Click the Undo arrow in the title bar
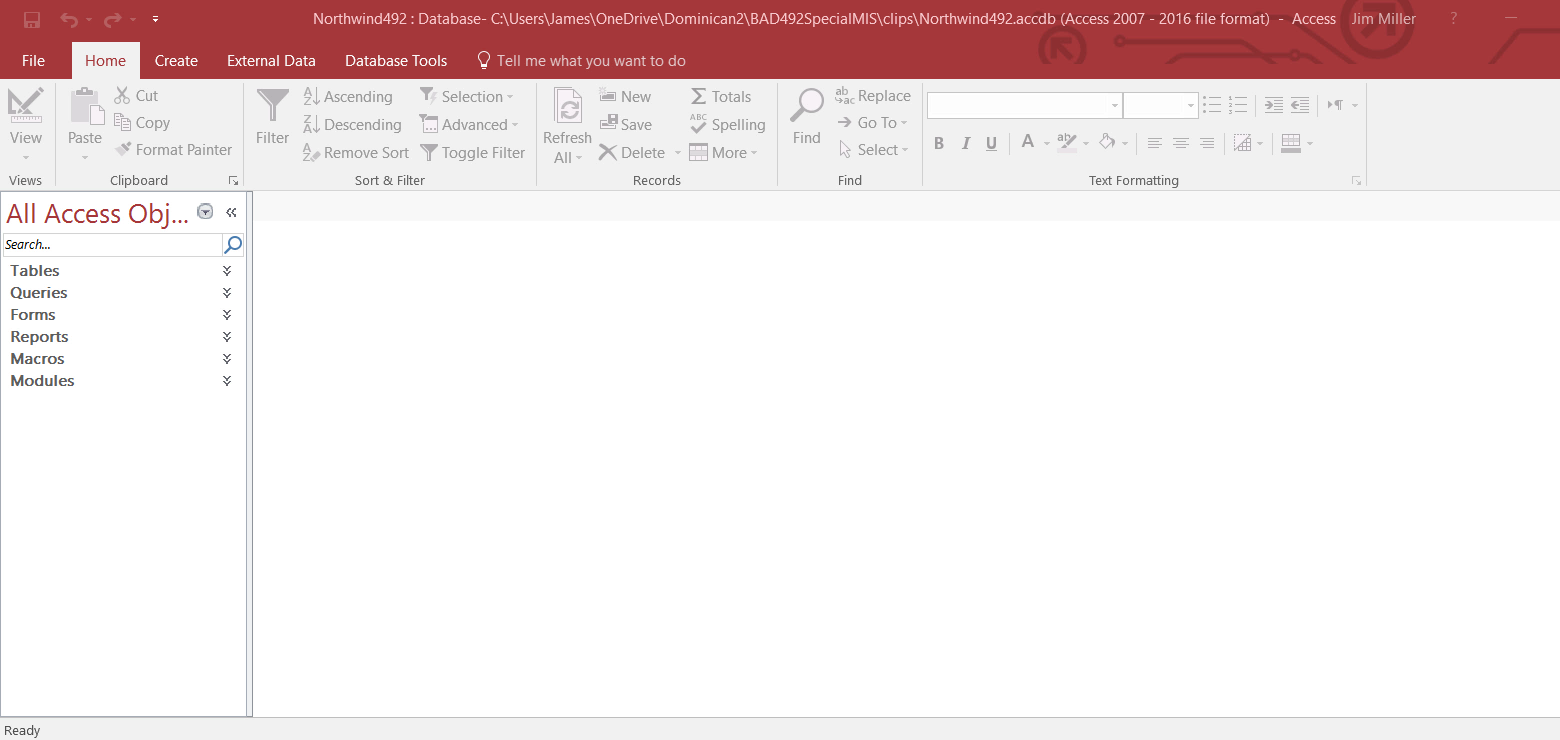The height and width of the screenshot is (740, 1560). [68, 19]
